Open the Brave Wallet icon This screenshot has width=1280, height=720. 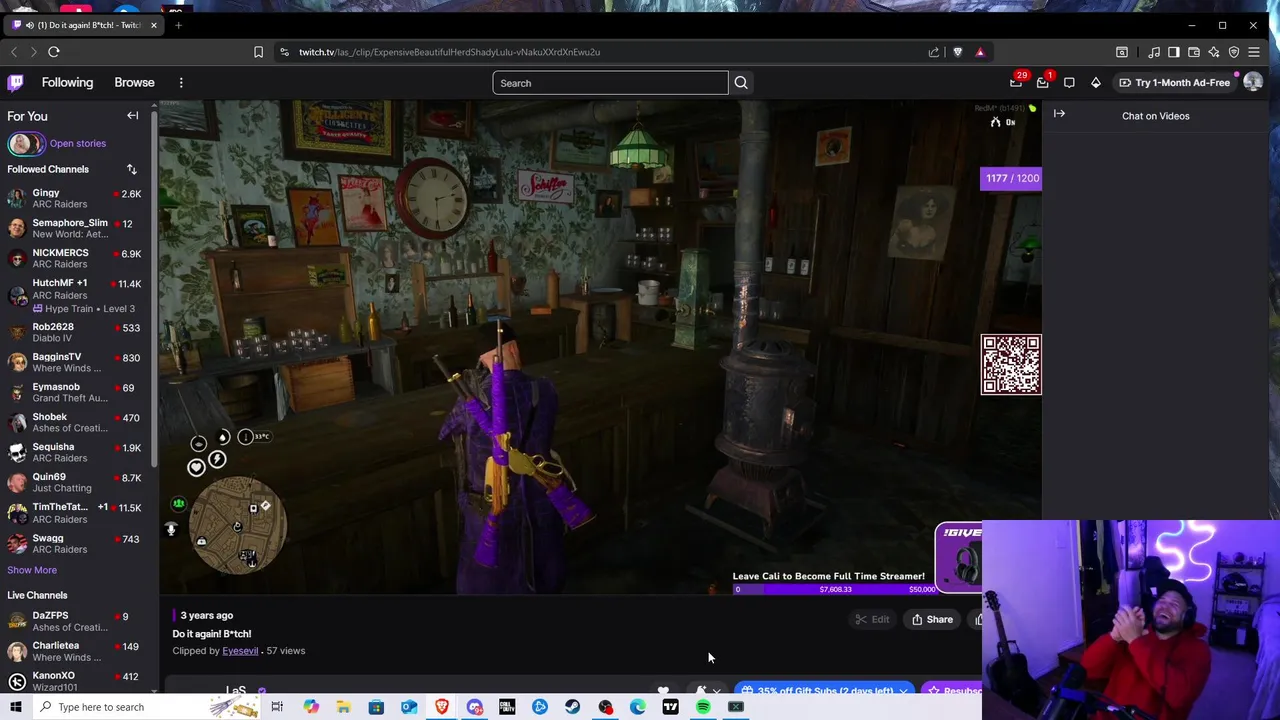1194,52
